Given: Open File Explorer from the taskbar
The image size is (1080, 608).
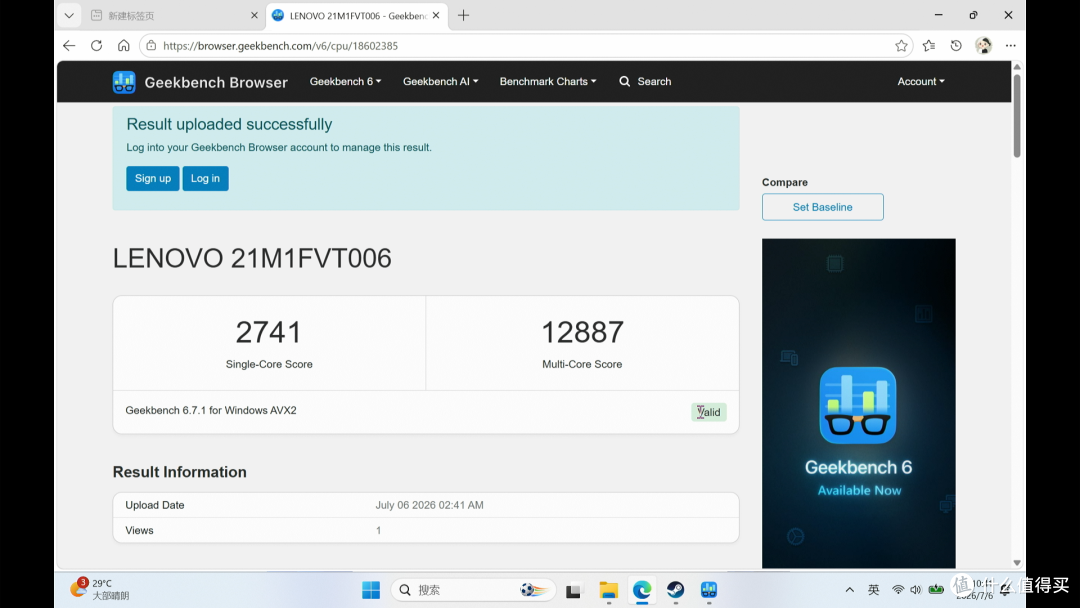Looking at the screenshot, I should pyautogui.click(x=608, y=590).
